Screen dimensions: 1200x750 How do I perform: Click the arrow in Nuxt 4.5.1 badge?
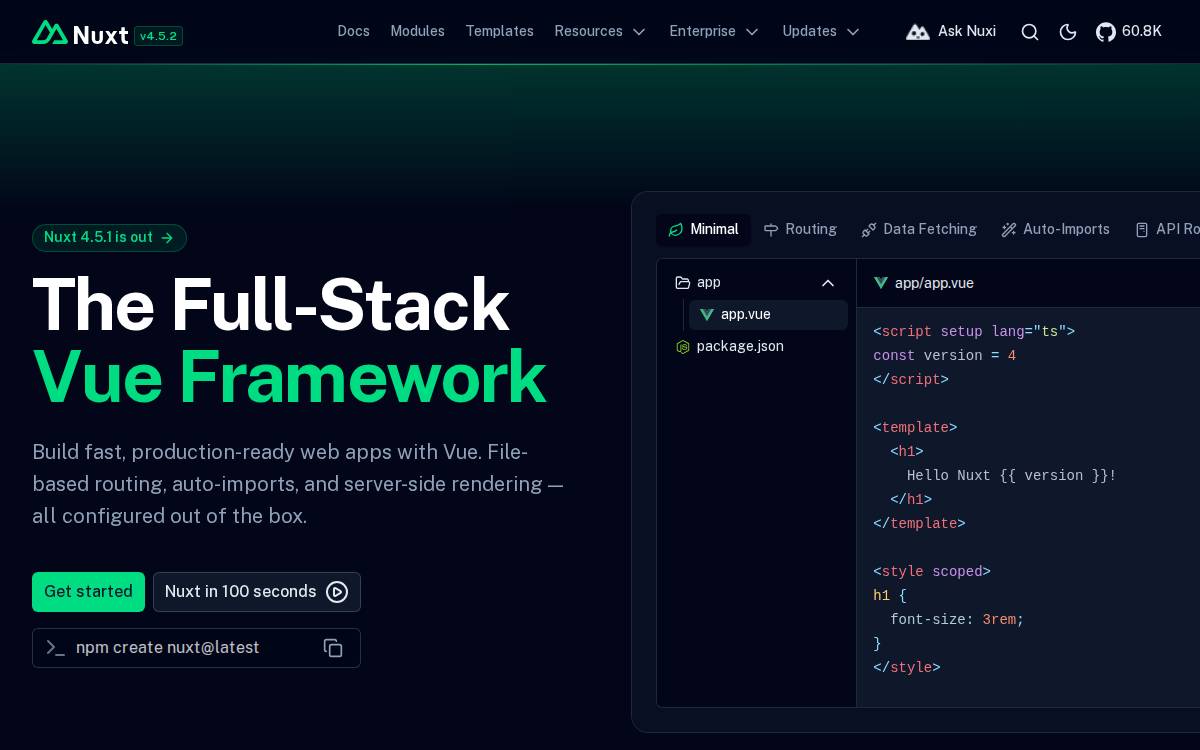(167, 238)
